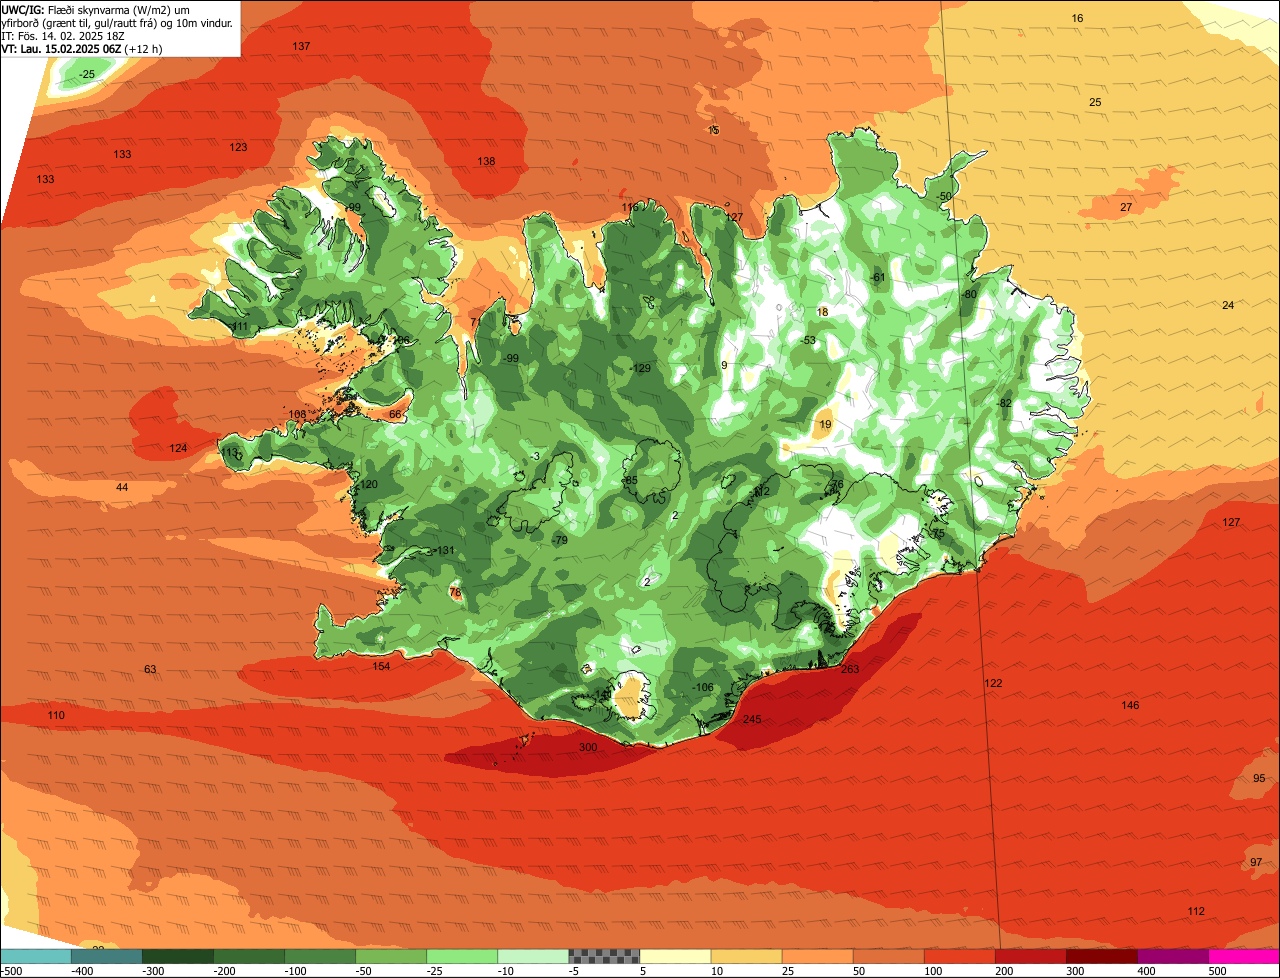Click the title line 'UWC/IG: Flæði skynvarma (W/m2) um'

tap(96, 9)
